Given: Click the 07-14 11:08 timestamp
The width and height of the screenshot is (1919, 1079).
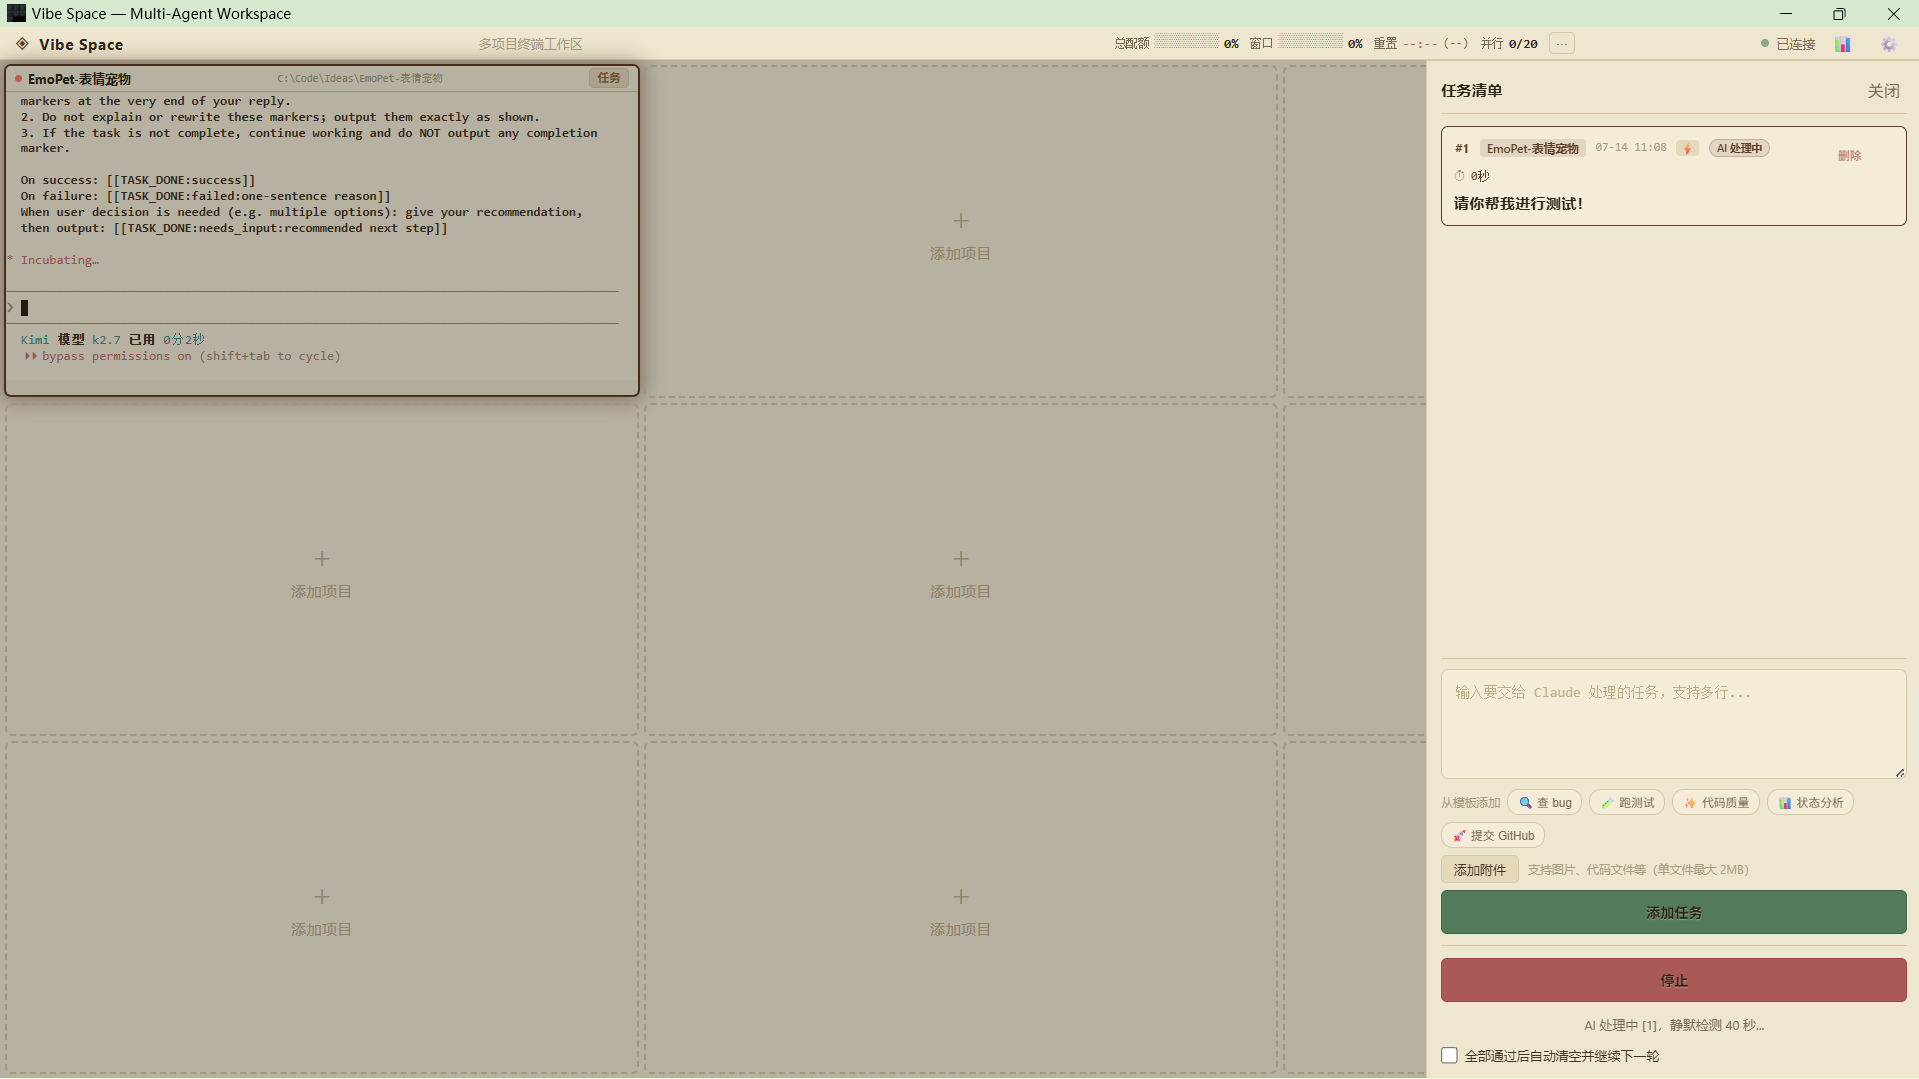Looking at the screenshot, I should coord(1630,147).
